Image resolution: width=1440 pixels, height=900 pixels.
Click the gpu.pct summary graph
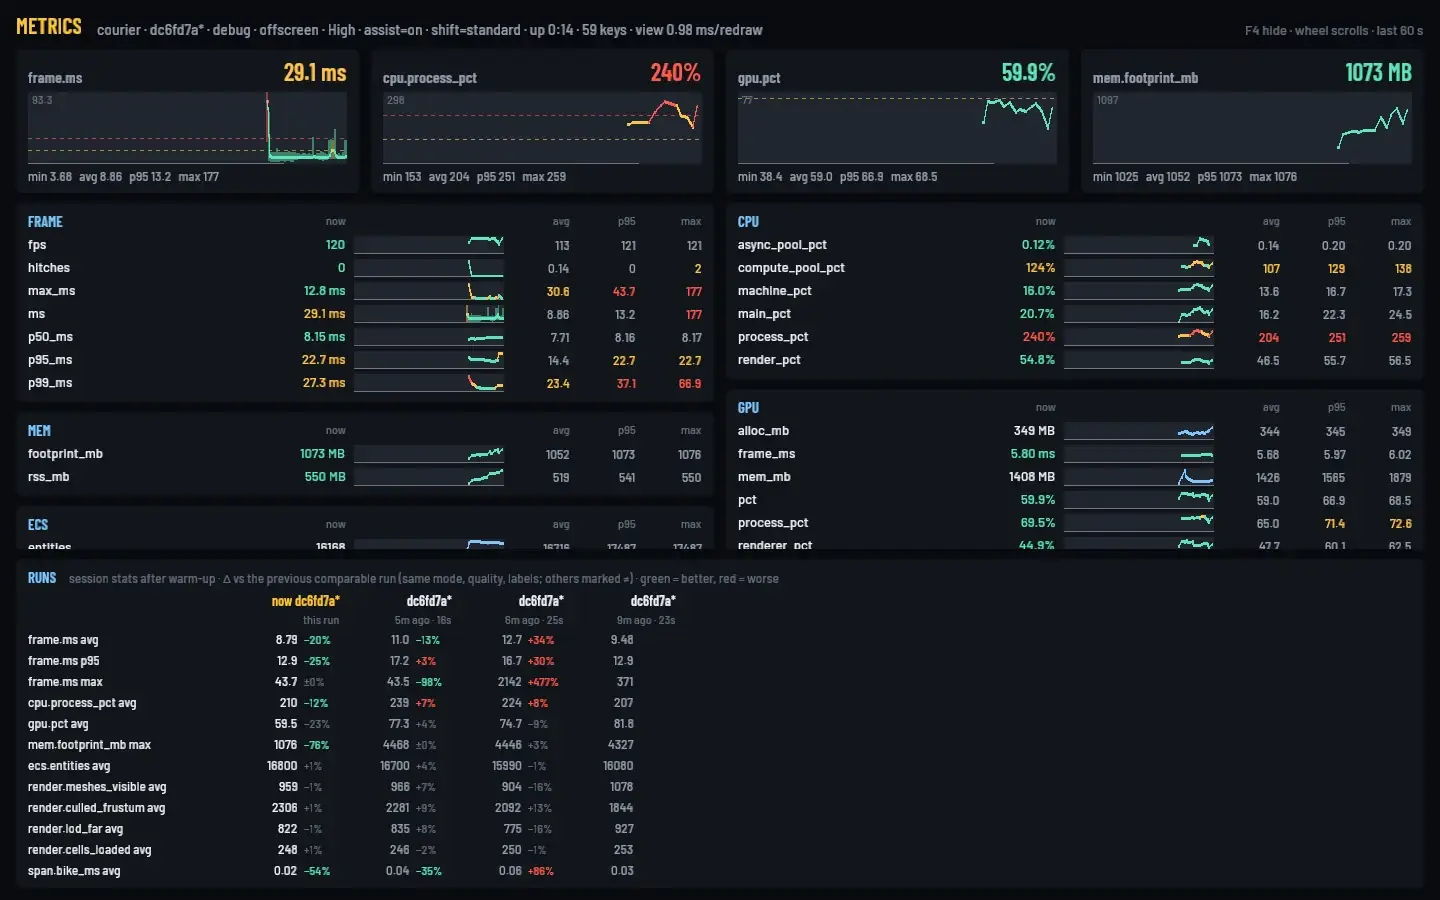898,128
